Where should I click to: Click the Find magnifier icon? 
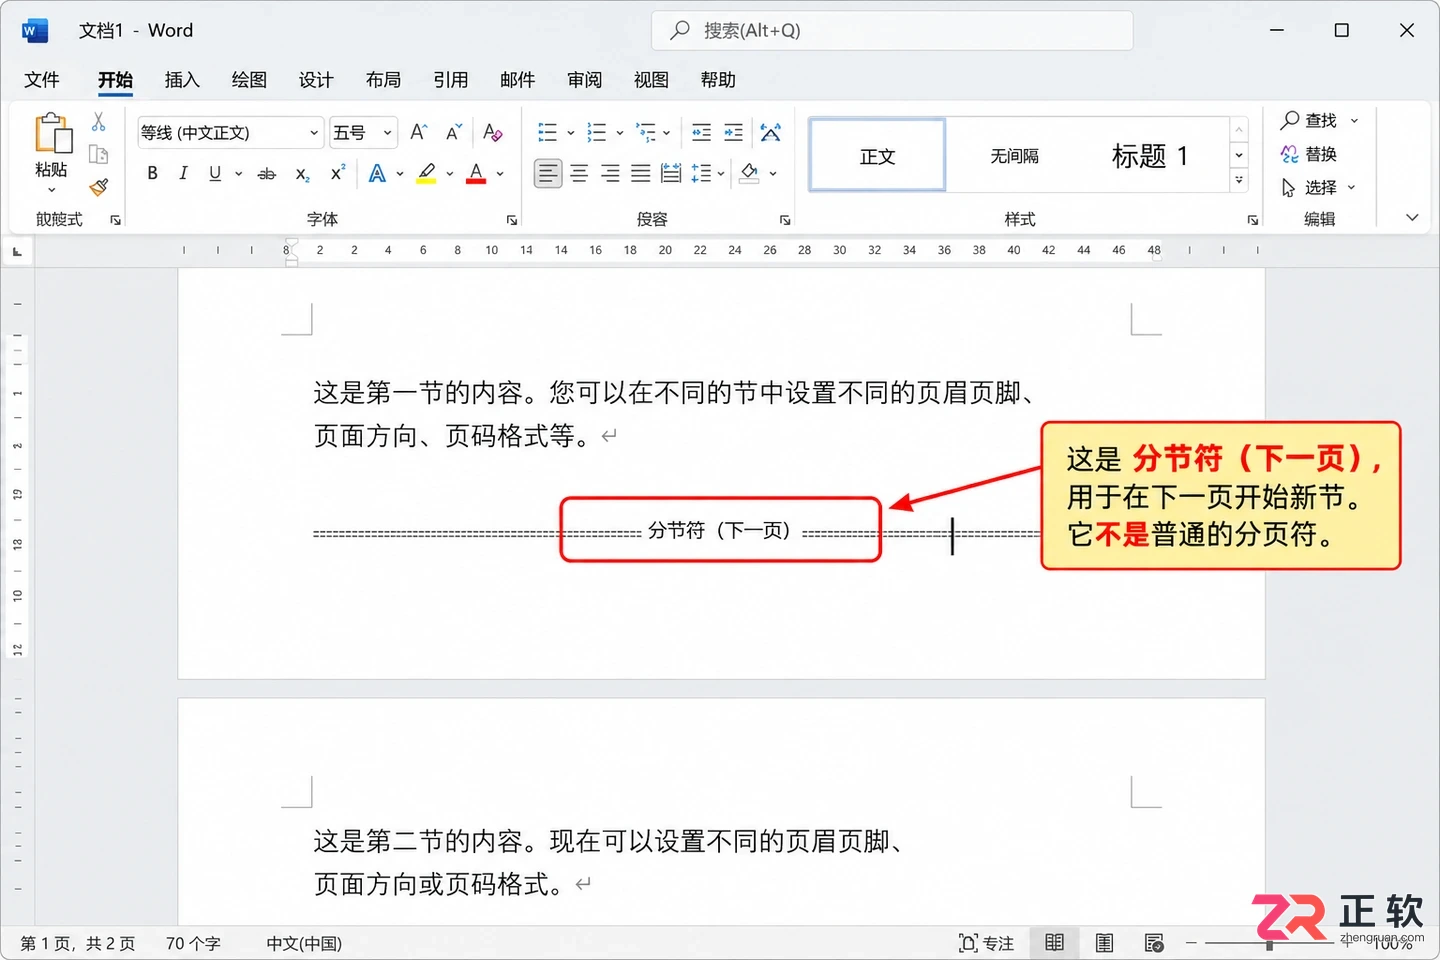point(1290,120)
